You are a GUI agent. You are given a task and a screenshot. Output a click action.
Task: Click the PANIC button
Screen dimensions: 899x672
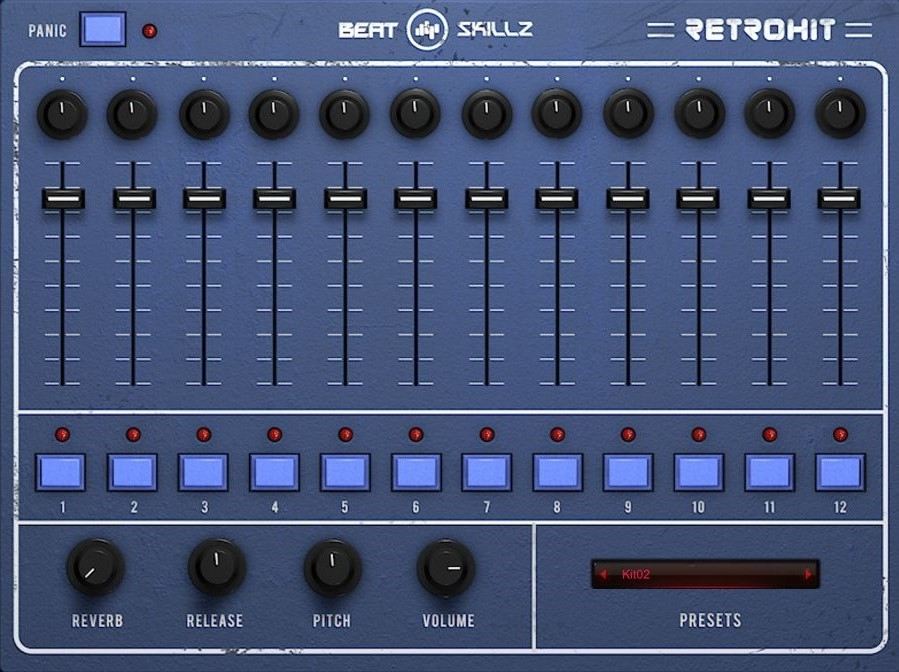(103, 29)
